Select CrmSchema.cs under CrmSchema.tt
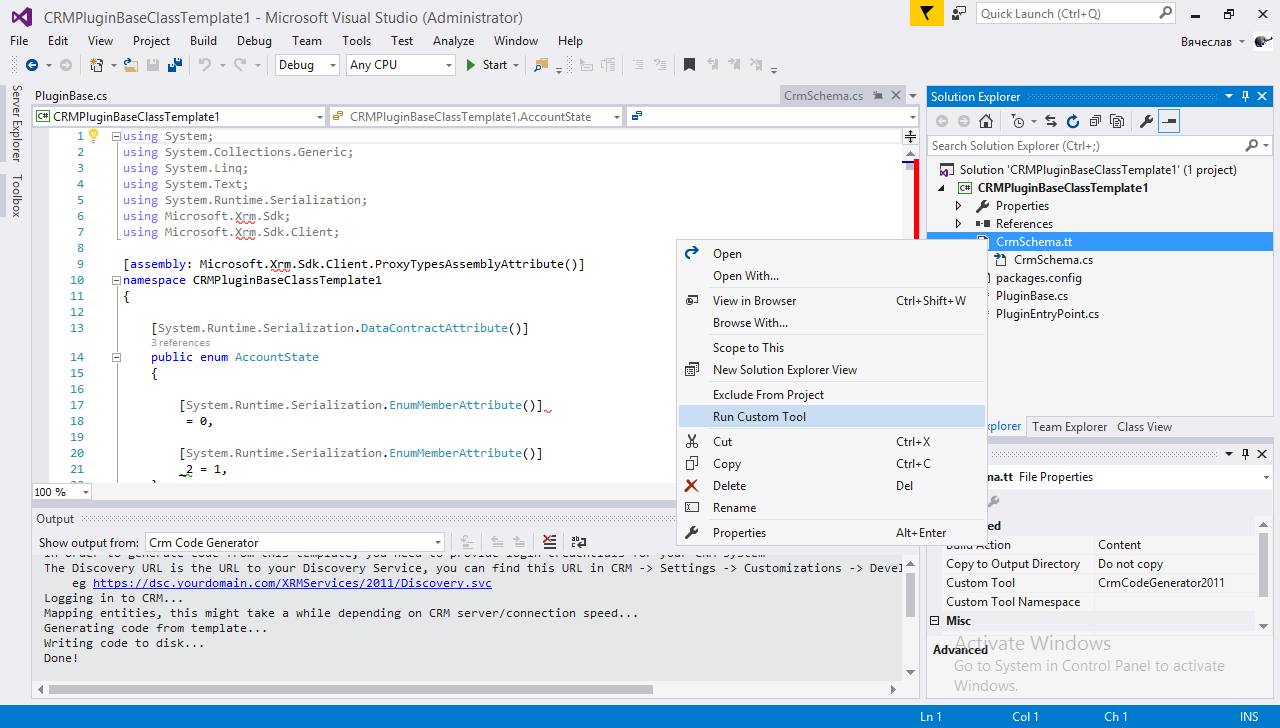This screenshot has width=1280, height=728. [x=1053, y=260]
